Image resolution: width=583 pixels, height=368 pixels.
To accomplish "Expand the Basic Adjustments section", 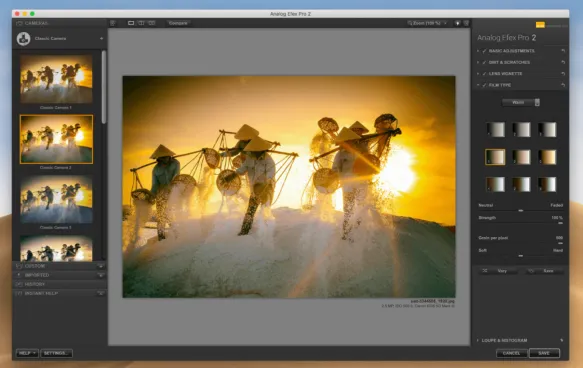I will [x=478, y=51].
